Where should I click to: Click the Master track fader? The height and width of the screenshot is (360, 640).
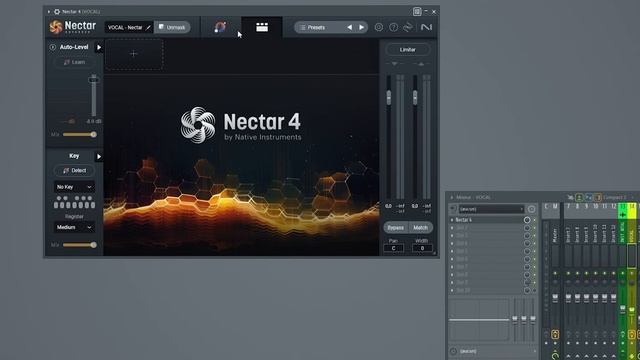[x=555, y=298]
